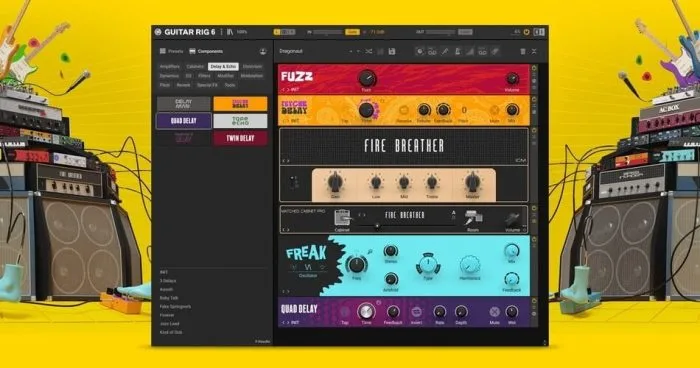700x368 pixels.
Task: Toggle power of the Freak module
Action: pos(533,240)
